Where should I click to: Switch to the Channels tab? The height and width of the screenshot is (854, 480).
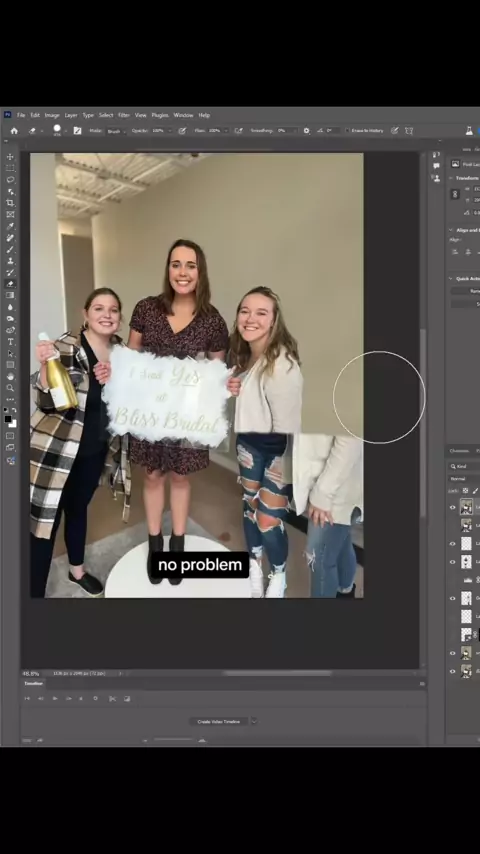[459, 451]
